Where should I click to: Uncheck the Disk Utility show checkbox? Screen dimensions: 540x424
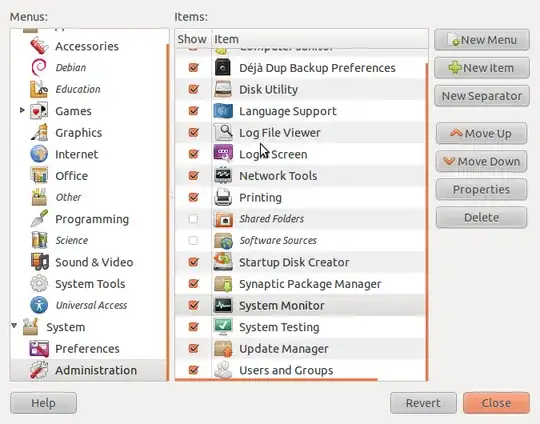(x=194, y=89)
